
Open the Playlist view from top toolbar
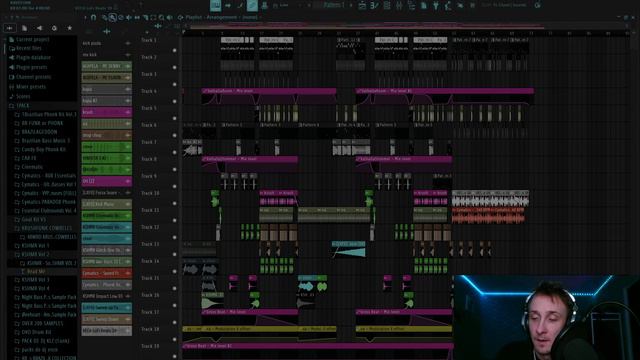pos(362,5)
